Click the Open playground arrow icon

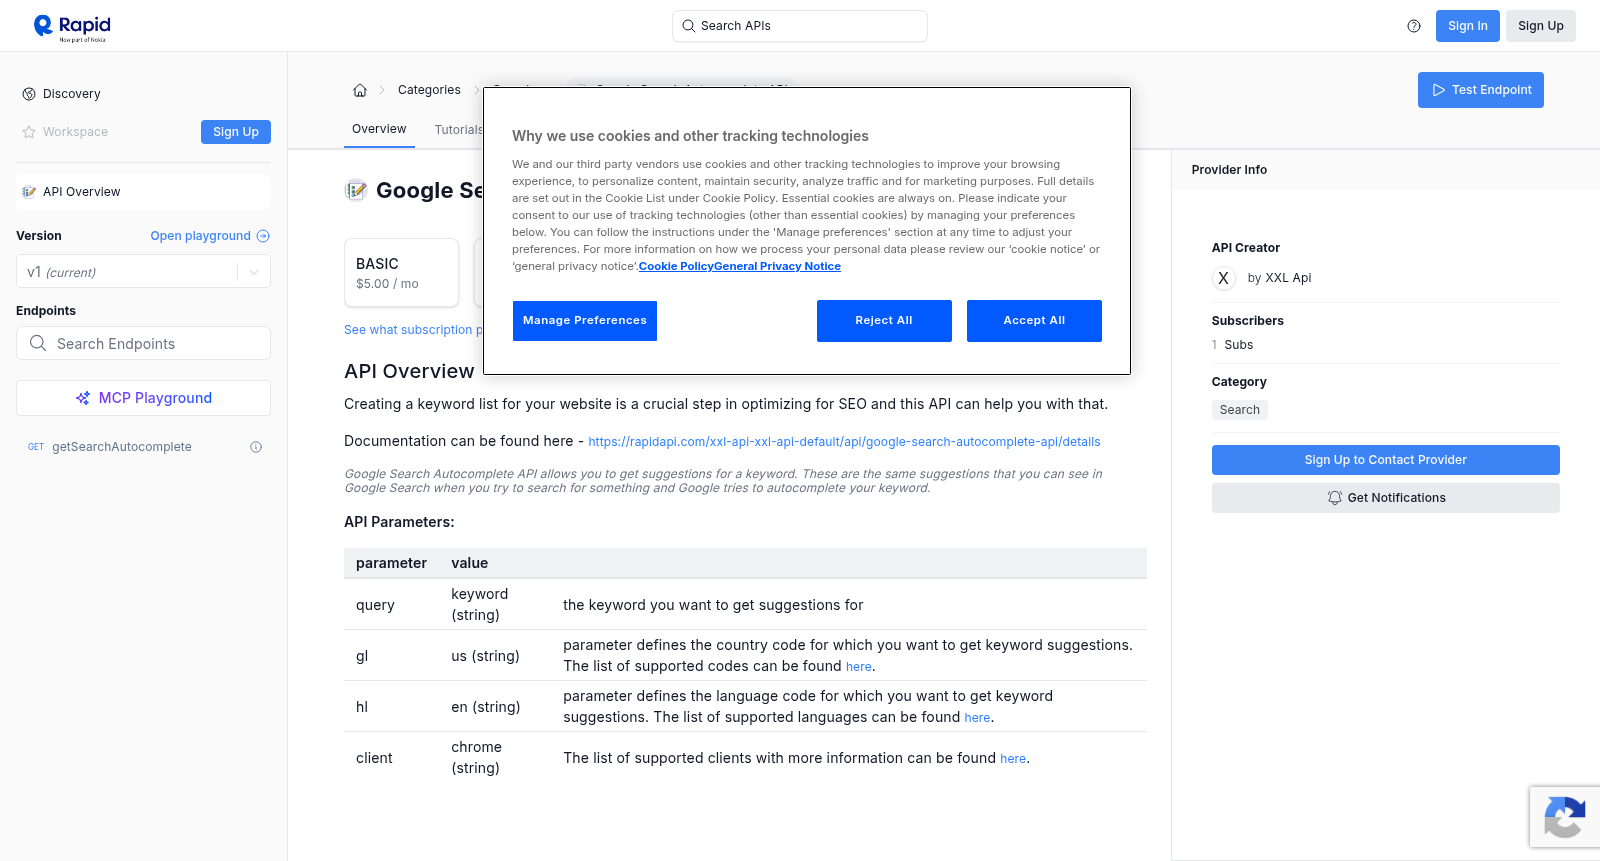coord(263,236)
